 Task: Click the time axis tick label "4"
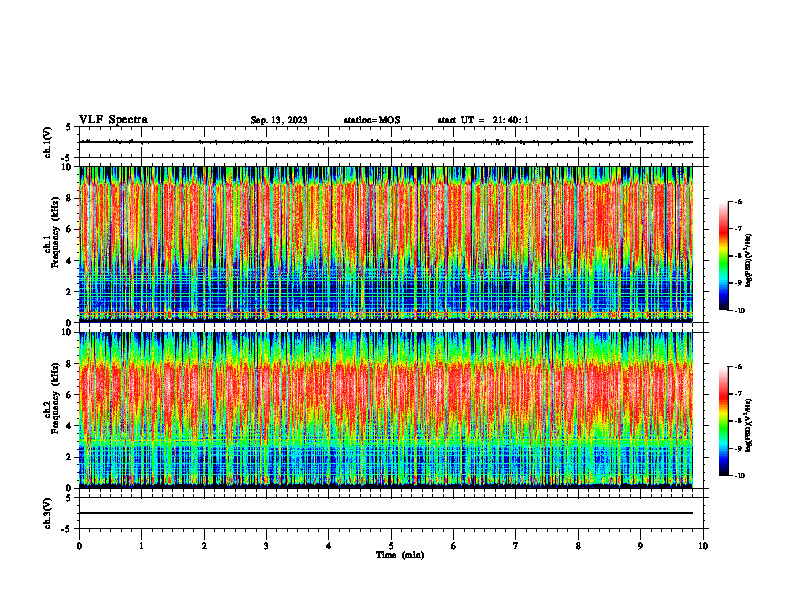tap(329, 546)
